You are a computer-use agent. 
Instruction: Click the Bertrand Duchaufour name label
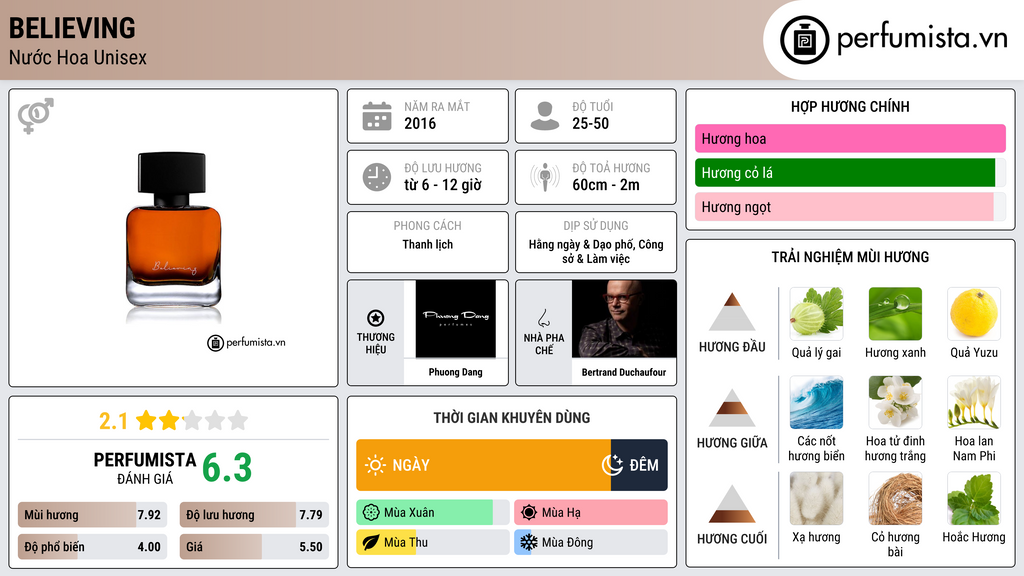point(624,372)
